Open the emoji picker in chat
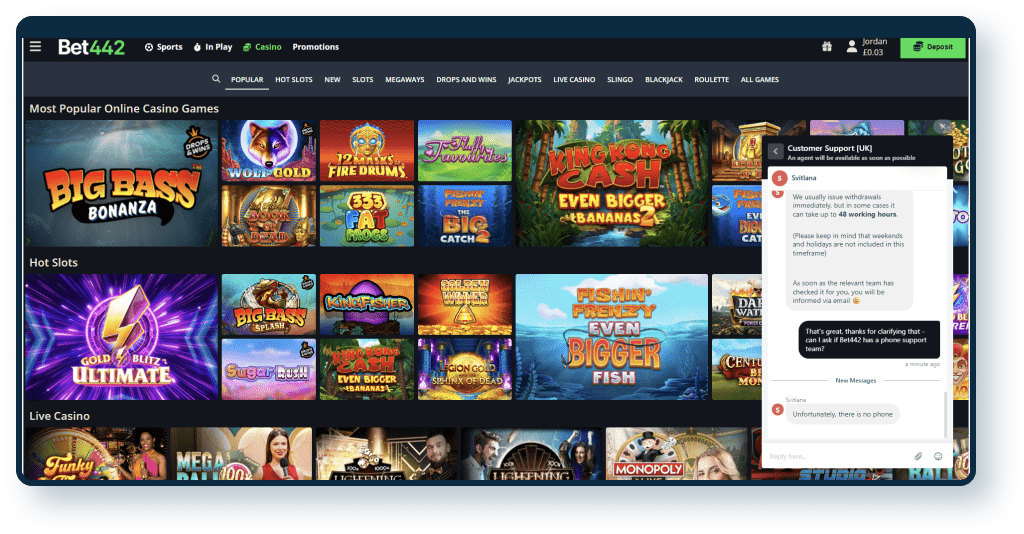The width and height of the screenshot is (1024, 534). tap(938, 456)
